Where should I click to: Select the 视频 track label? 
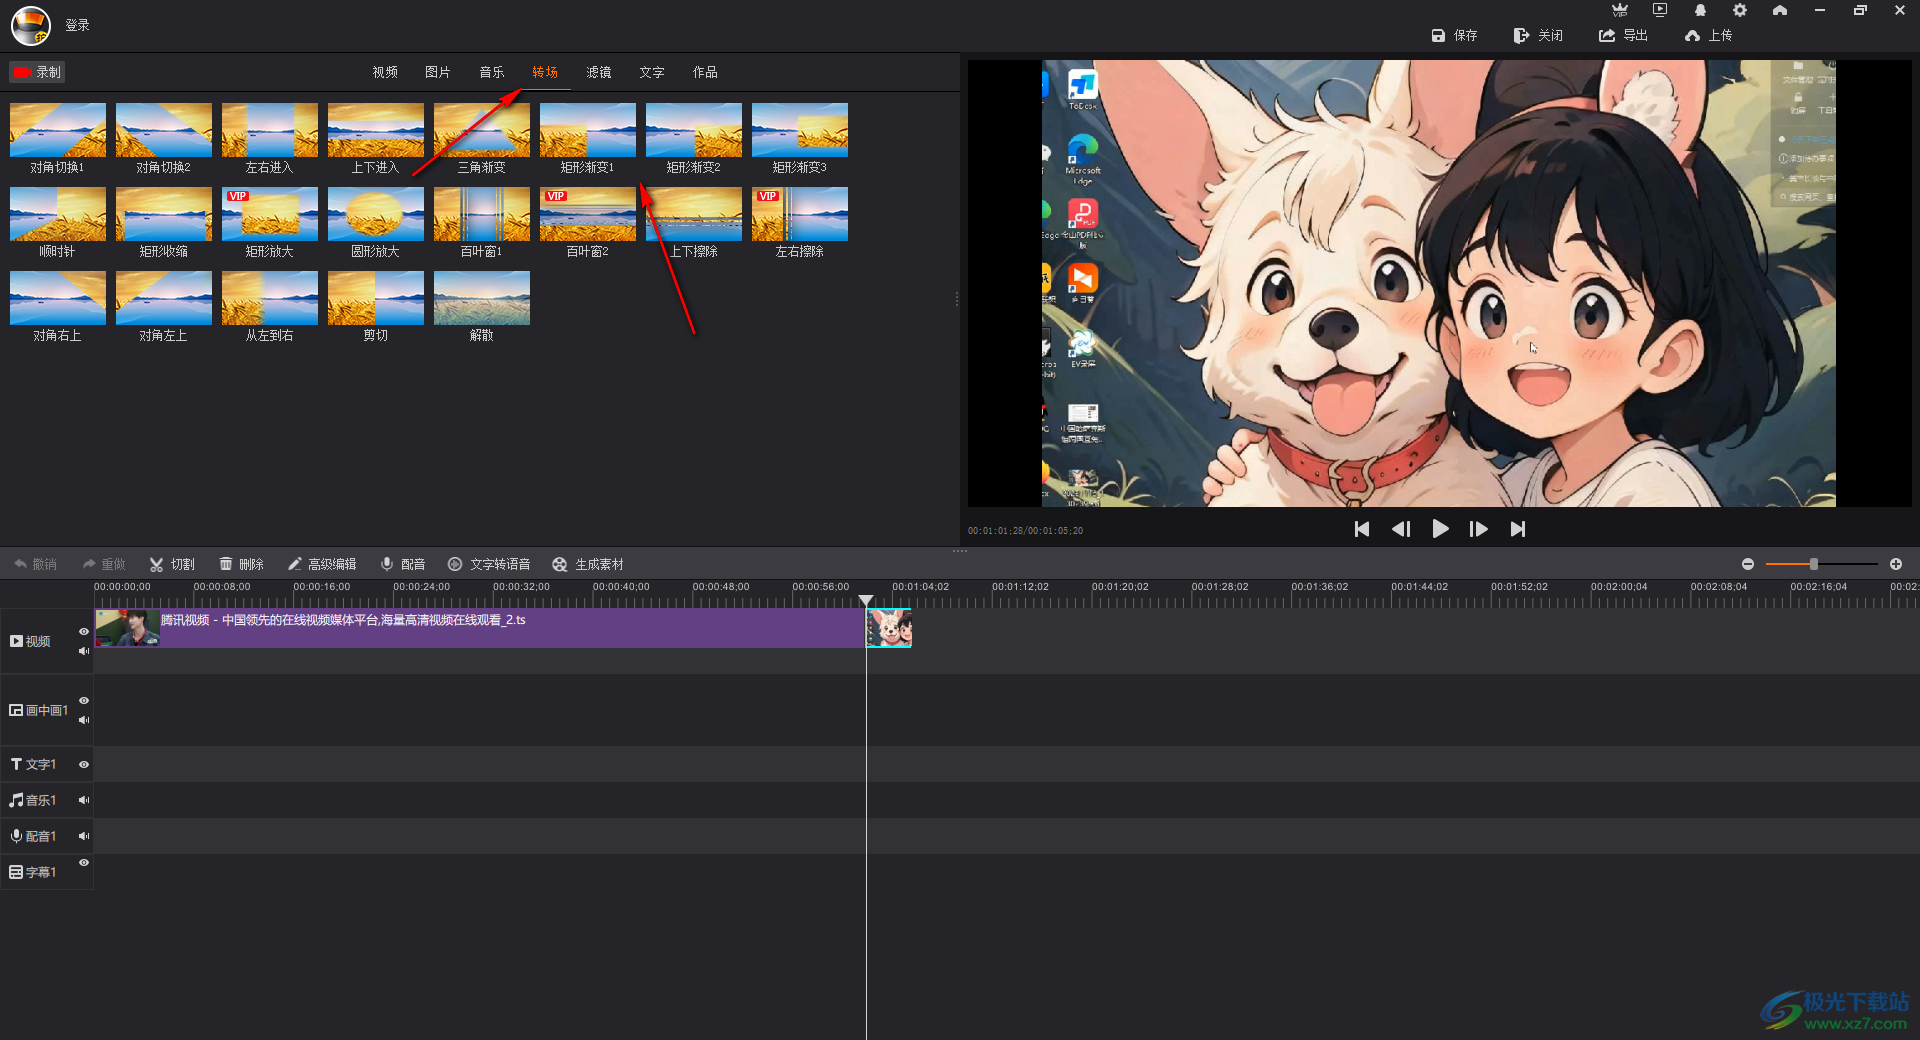pos(30,641)
